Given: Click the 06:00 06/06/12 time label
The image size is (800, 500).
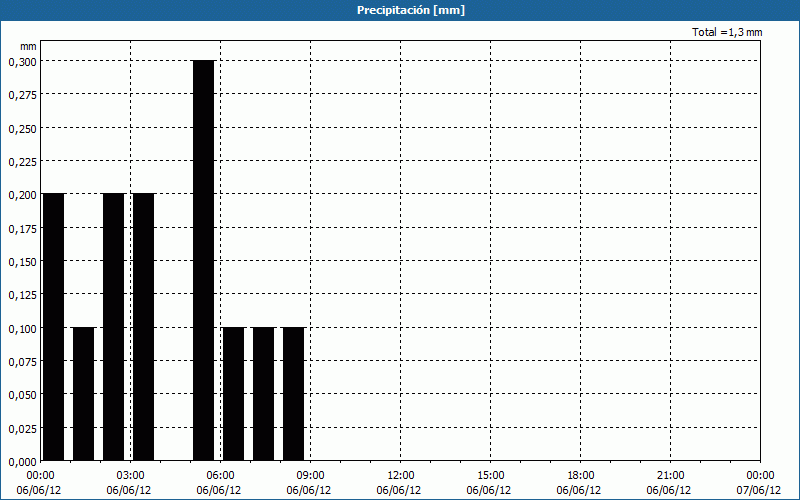Looking at the screenshot, I should pos(219,483).
